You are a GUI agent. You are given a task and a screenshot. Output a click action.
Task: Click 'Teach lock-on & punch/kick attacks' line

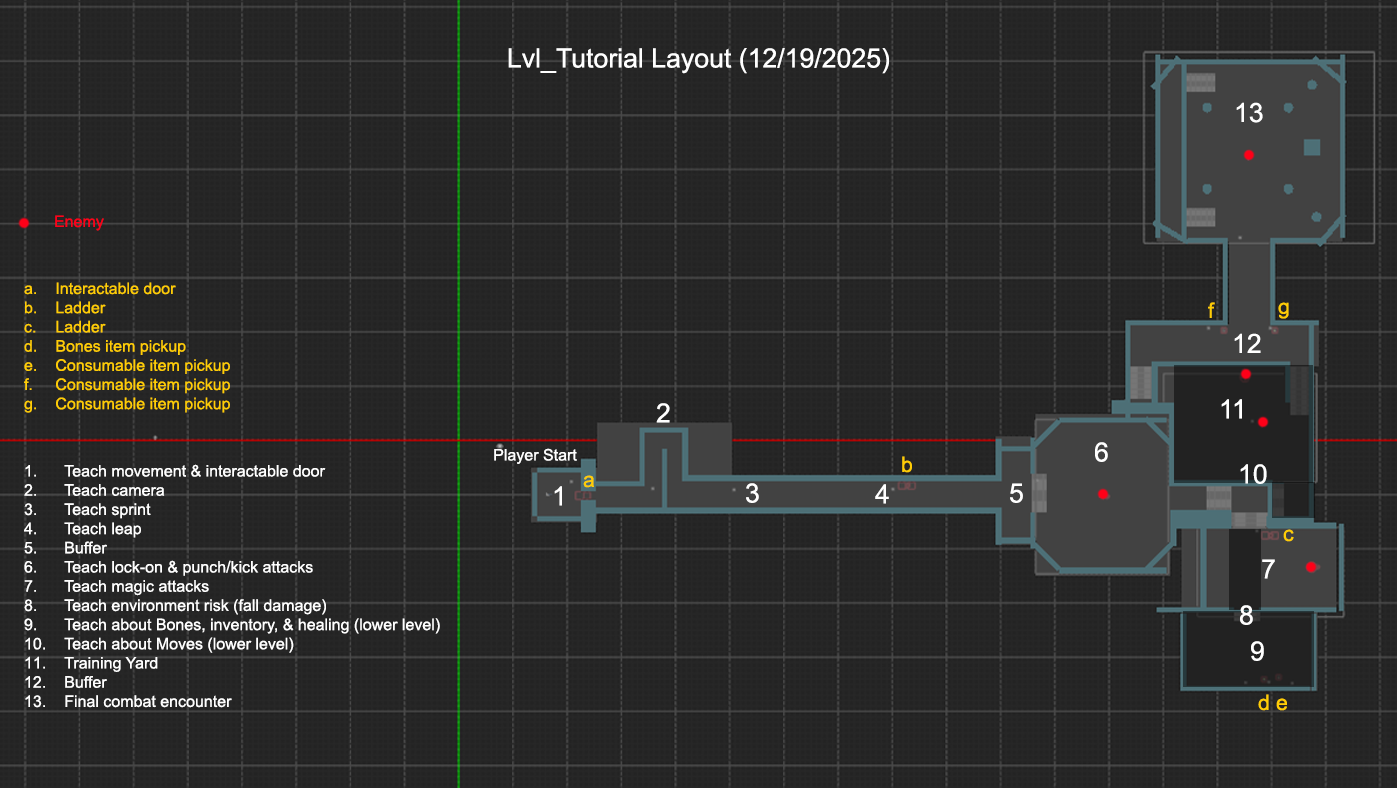pos(169,567)
